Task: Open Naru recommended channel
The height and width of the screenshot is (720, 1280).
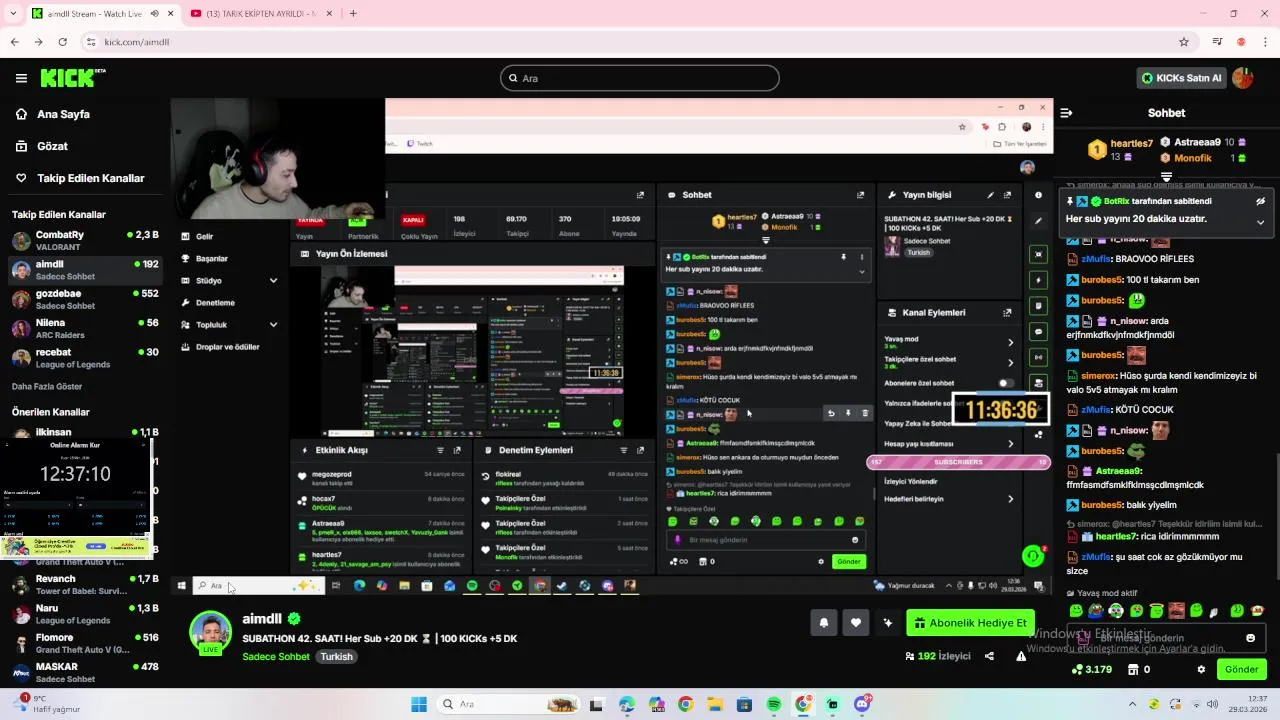Action: pyautogui.click(x=84, y=614)
